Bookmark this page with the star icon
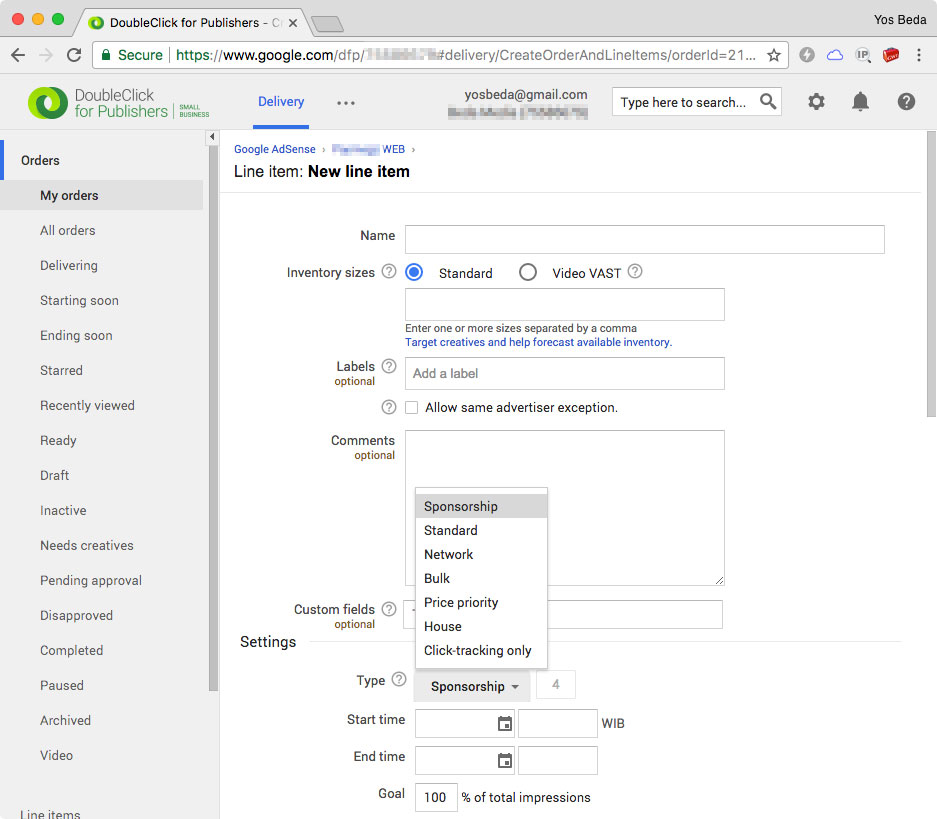Image resolution: width=937 pixels, height=819 pixels. click(774, 55)
